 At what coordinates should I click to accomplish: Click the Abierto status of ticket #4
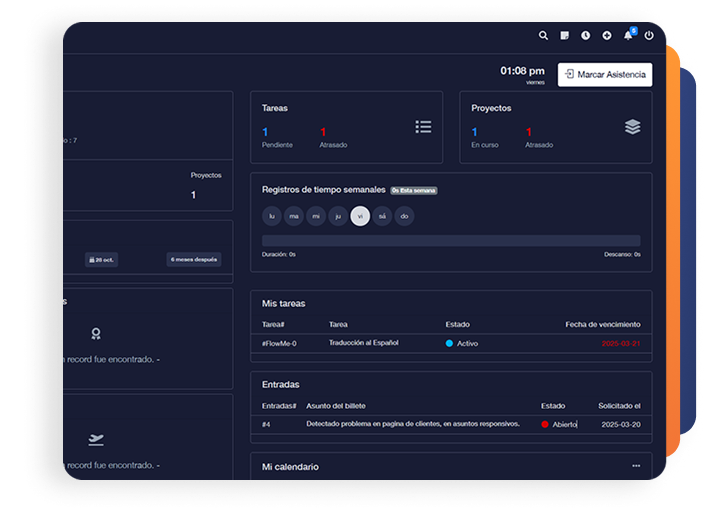(559, 425)
